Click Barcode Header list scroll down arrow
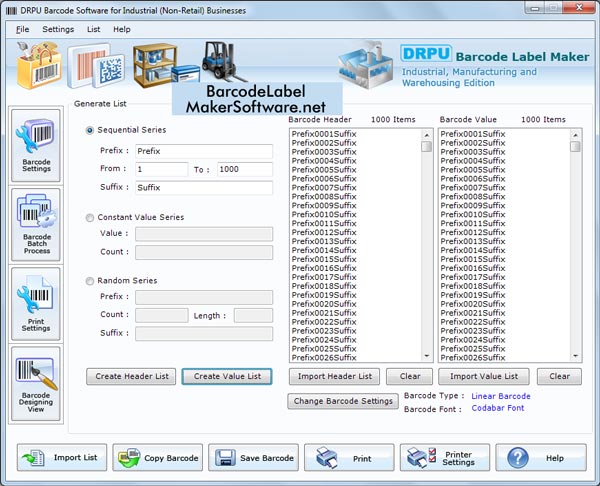The image size is (600, 486). click(426, 356)
